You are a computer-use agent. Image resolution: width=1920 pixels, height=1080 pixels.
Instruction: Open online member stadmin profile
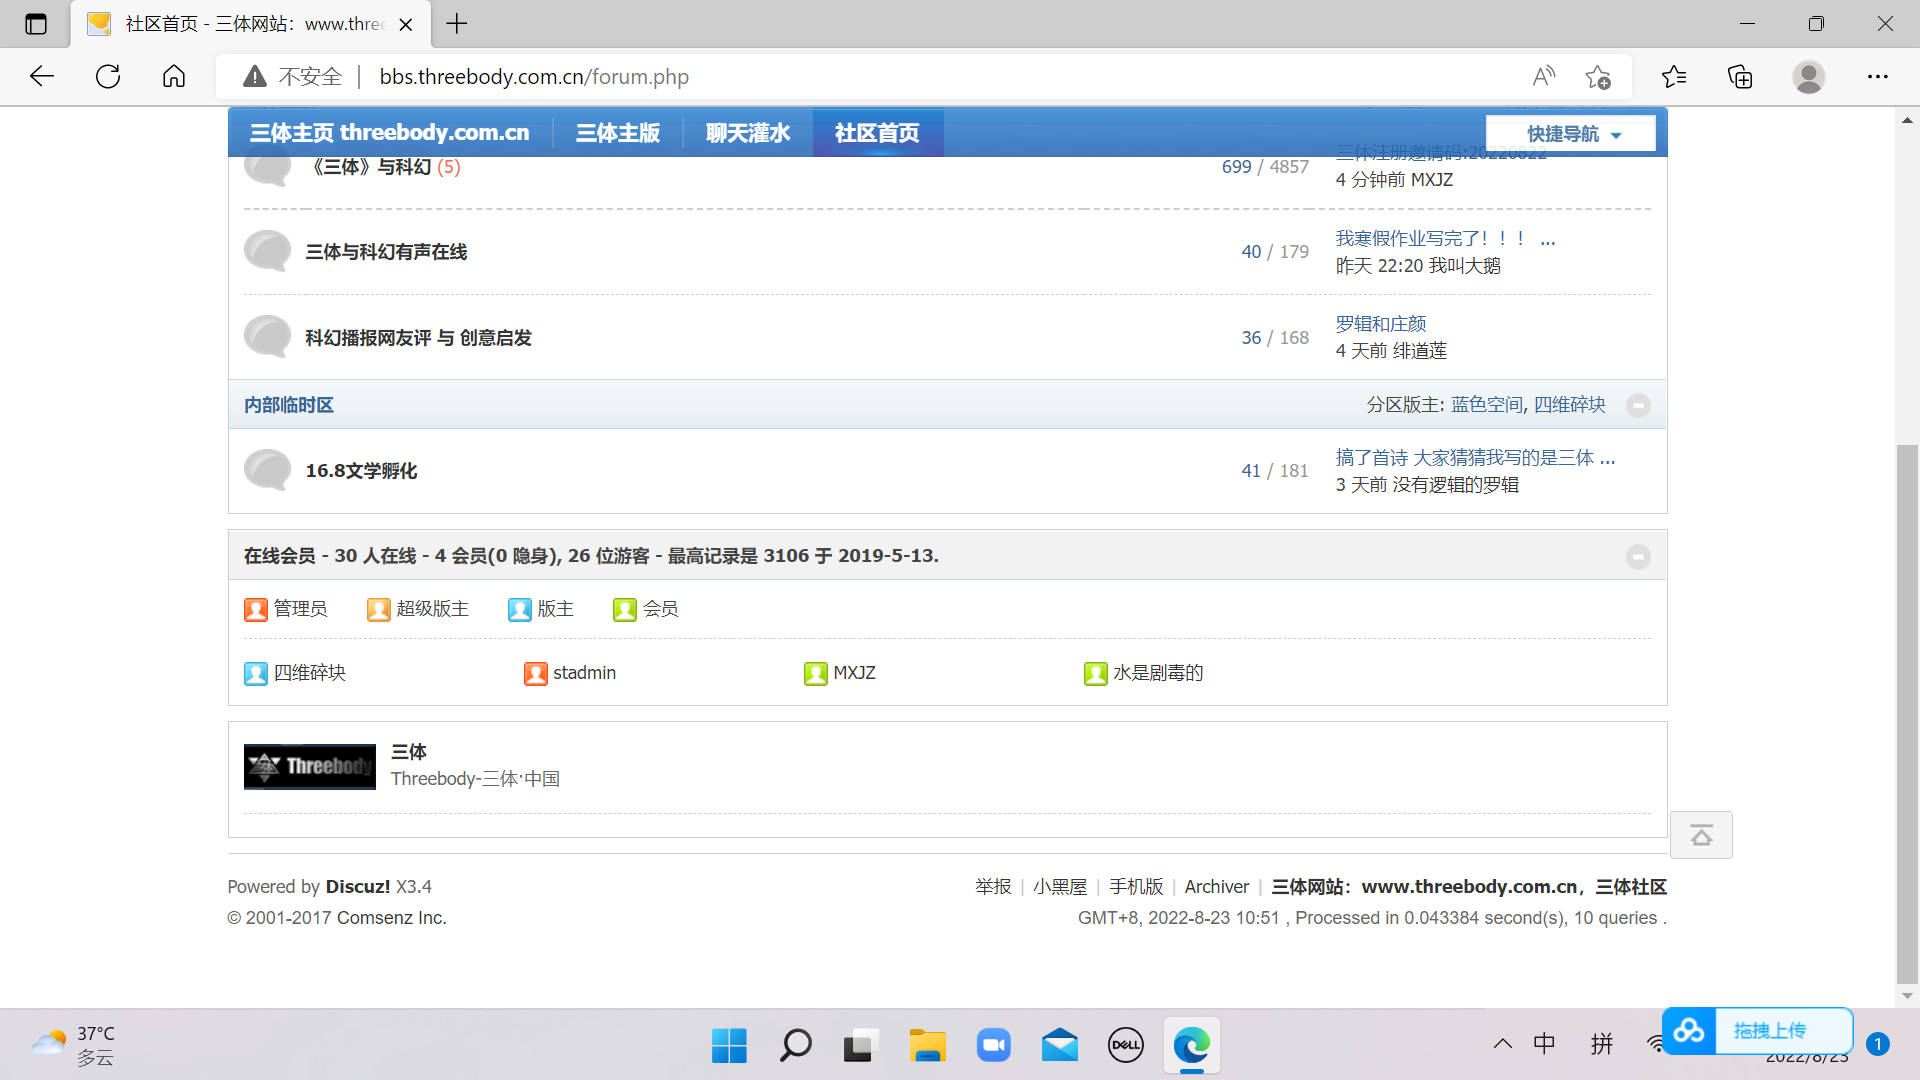pyautogui.click(x=584, y=673)
